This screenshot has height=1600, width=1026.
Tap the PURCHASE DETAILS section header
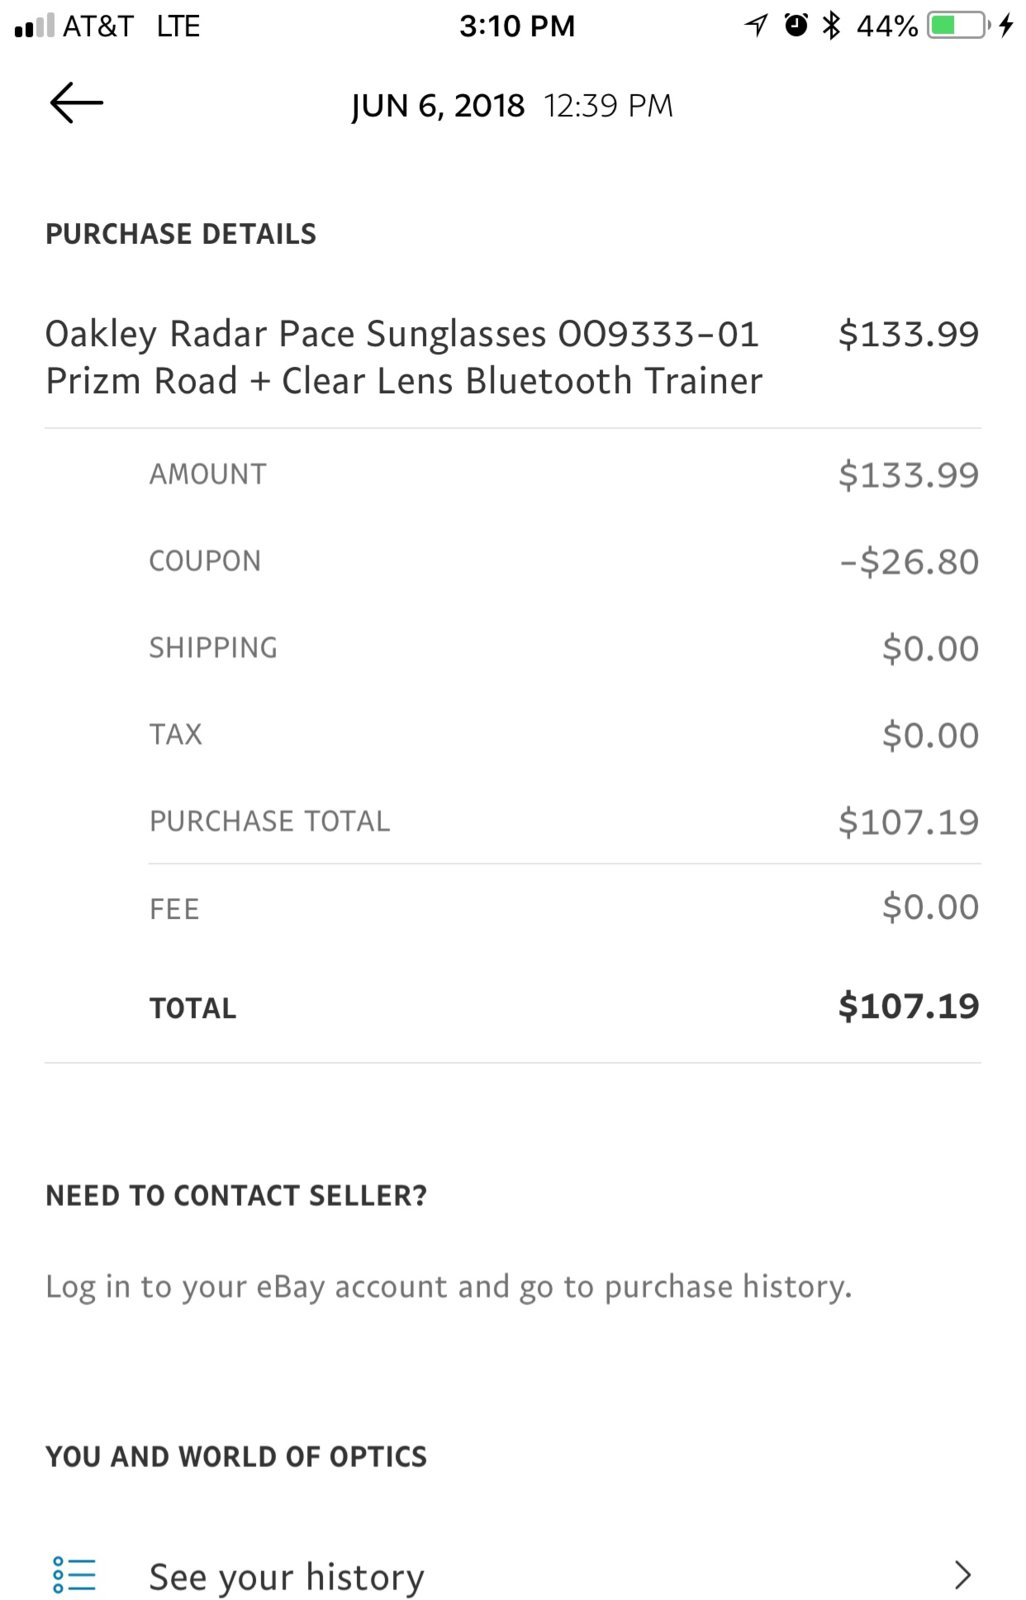(180, 234)
